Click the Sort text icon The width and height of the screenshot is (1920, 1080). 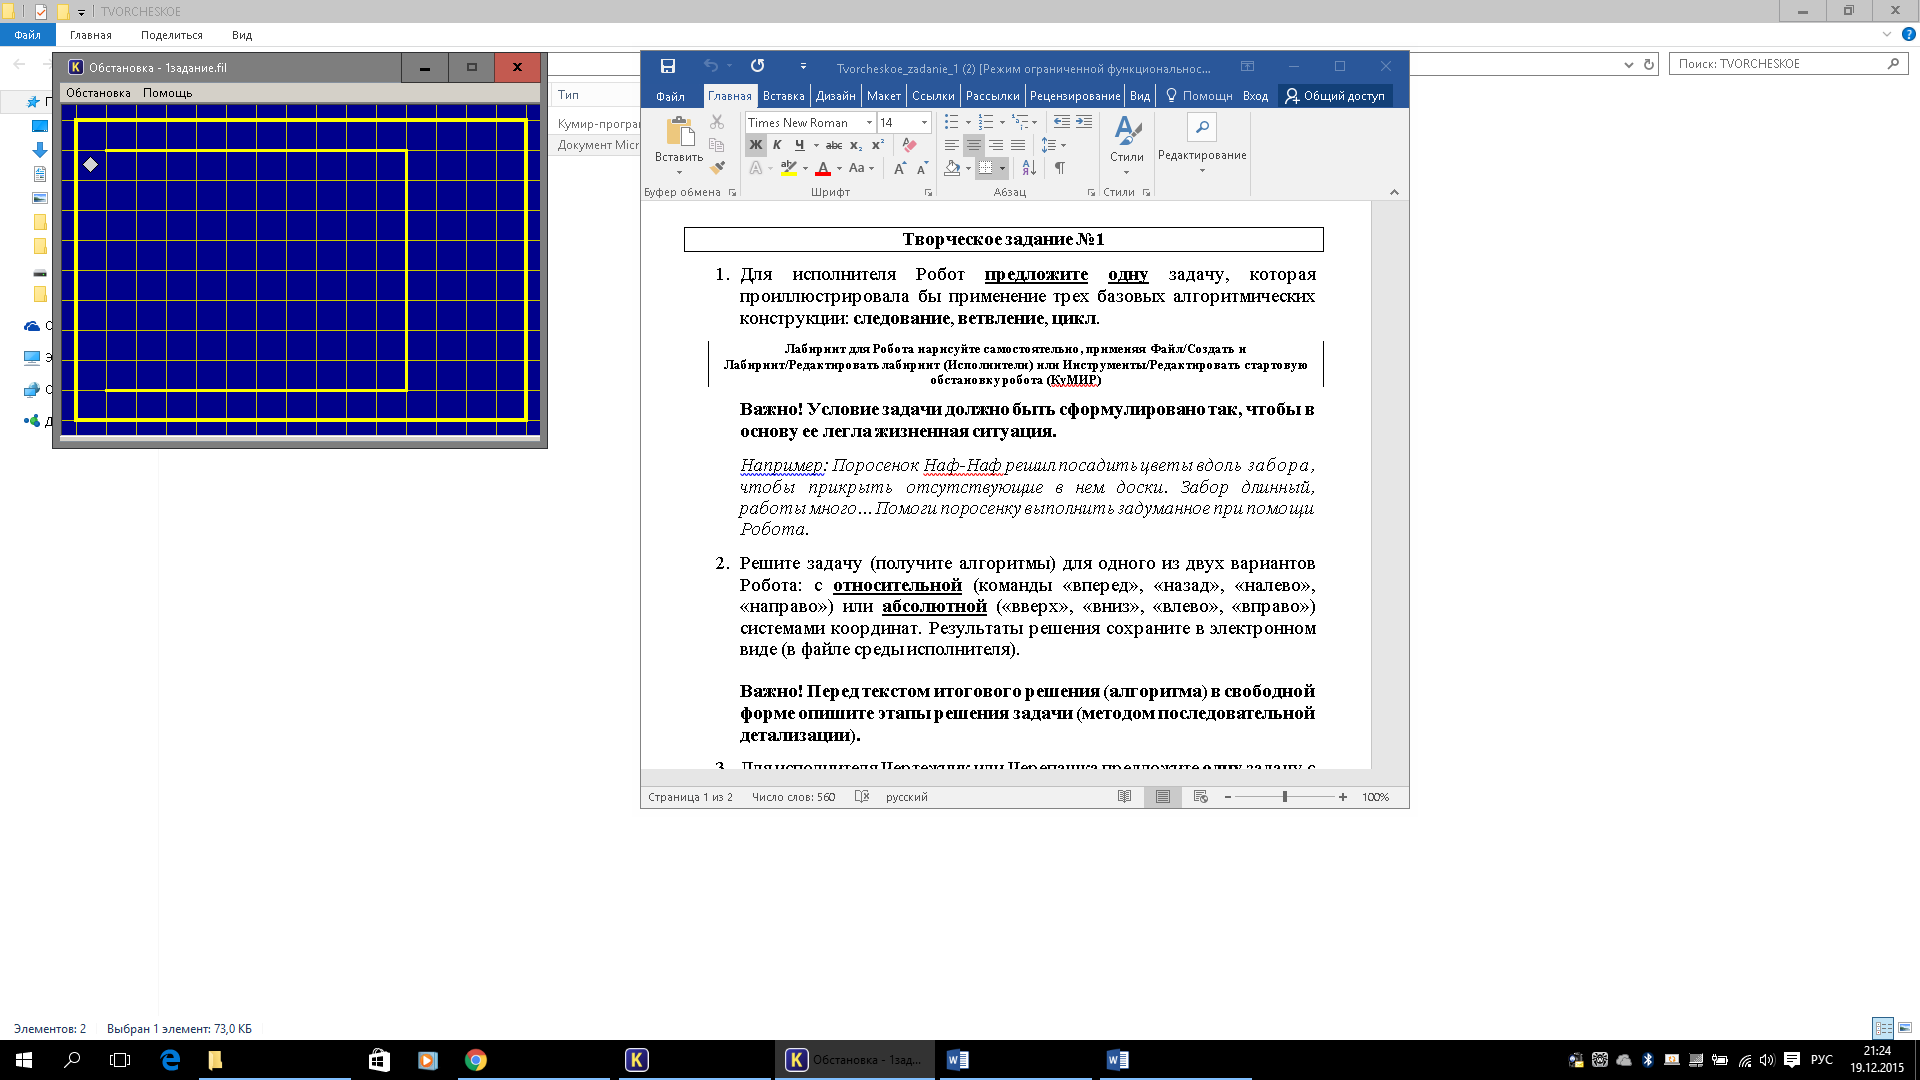coord(1029,168)
